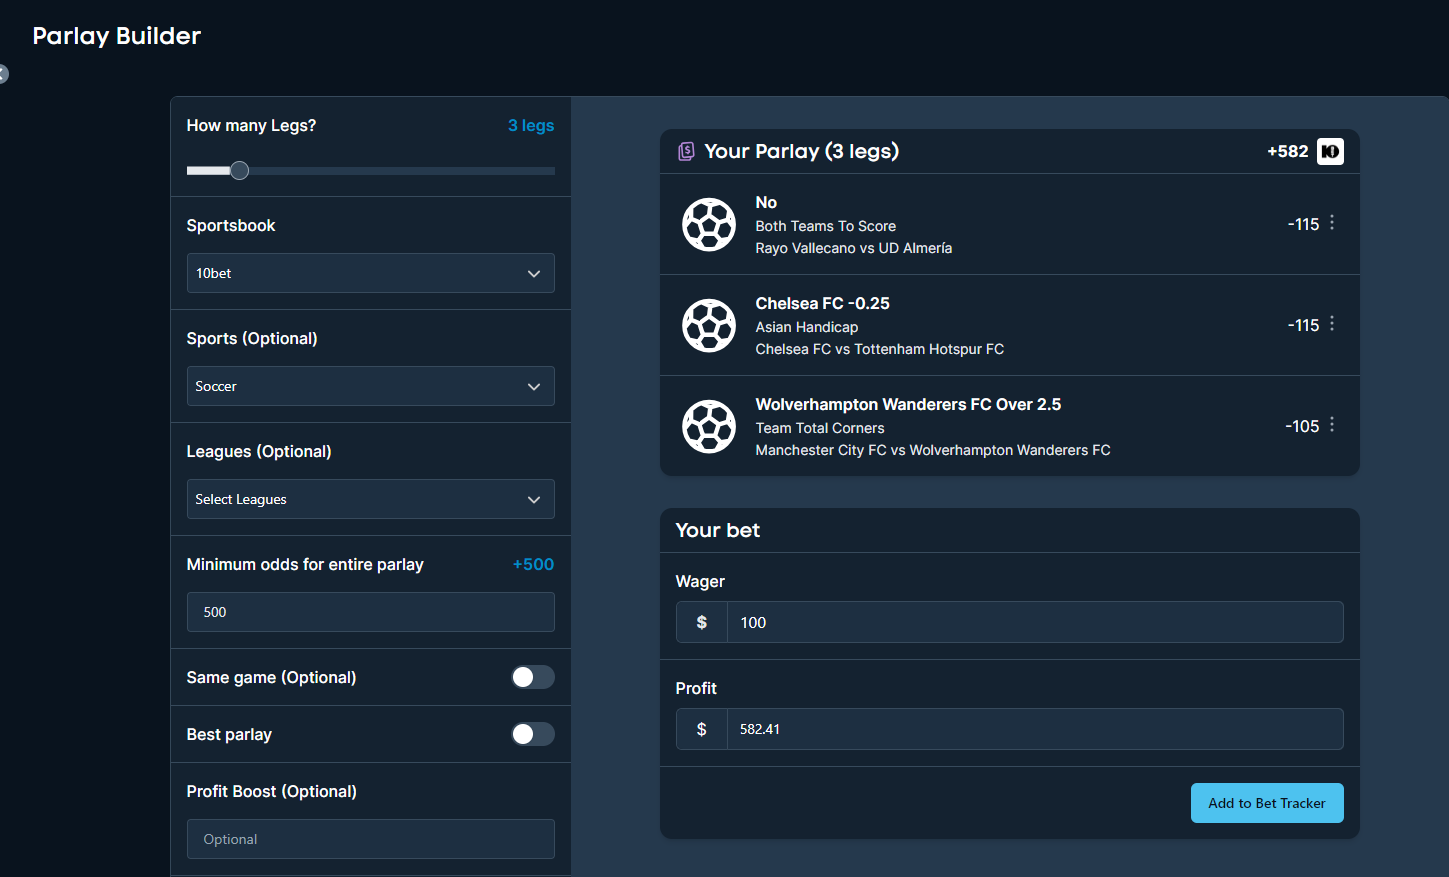
Task: Open options menu for Chelsea Asian Handicap leg
Action: pyautogui.click(x=1332, y=324)
